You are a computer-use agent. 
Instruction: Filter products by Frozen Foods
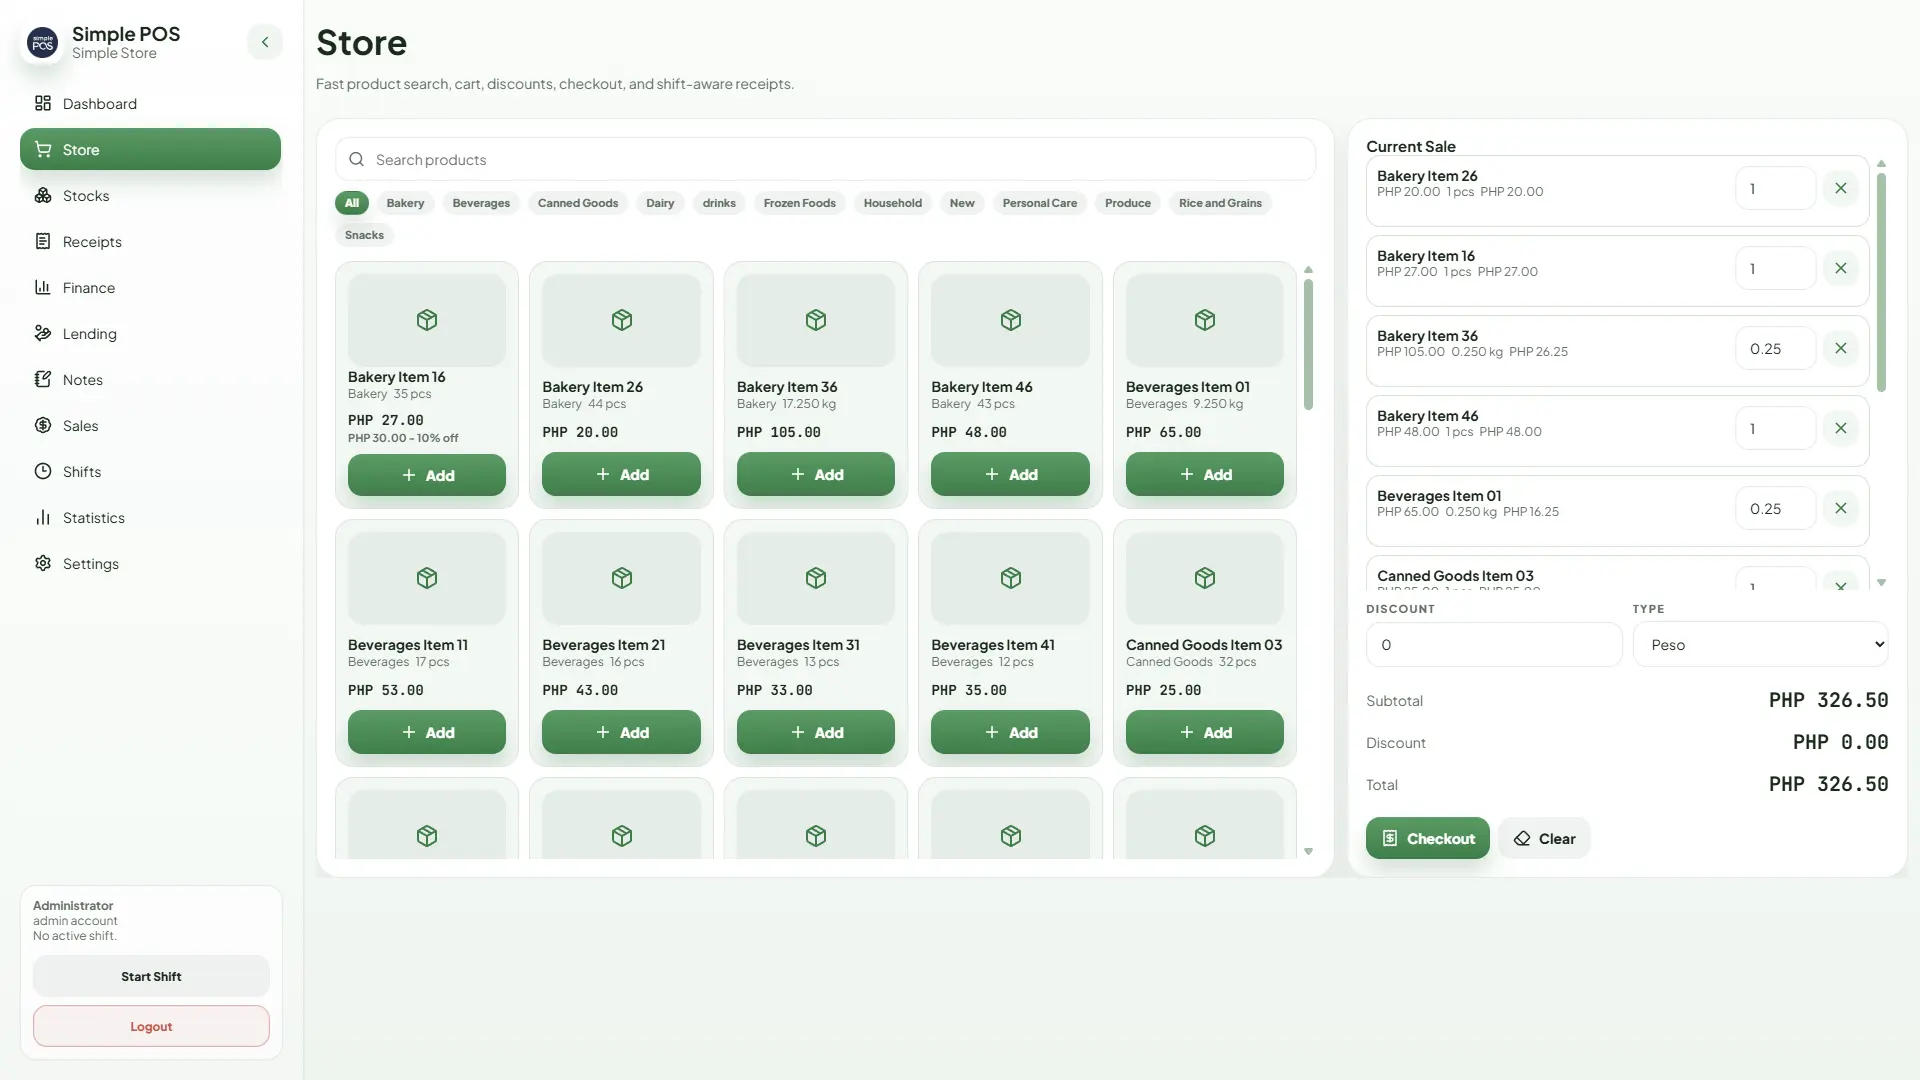click(x=800, y=203)
